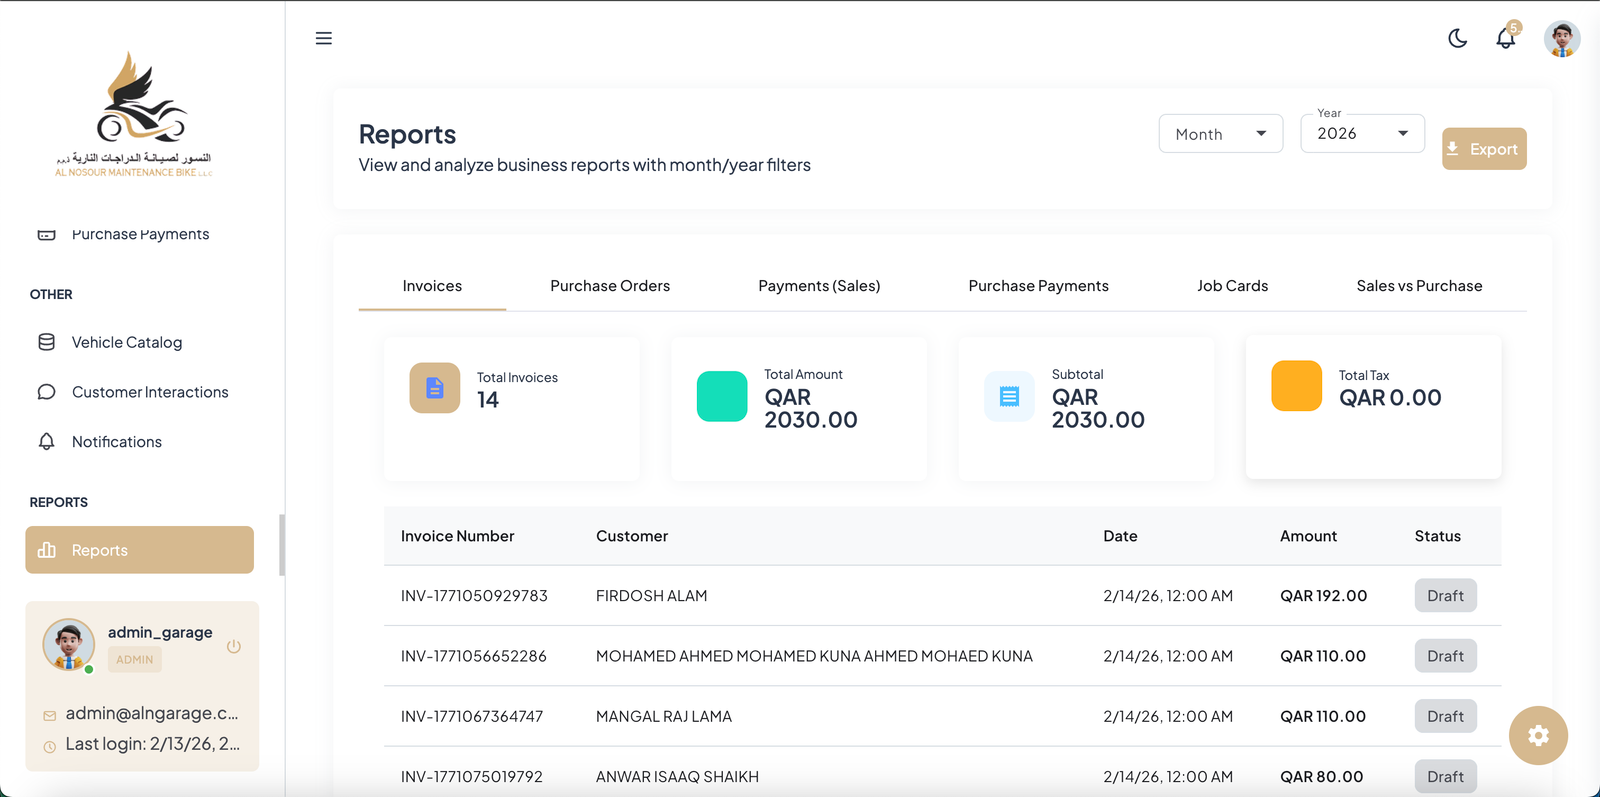Click the hamburger menu icon

[x=323, y=38]
